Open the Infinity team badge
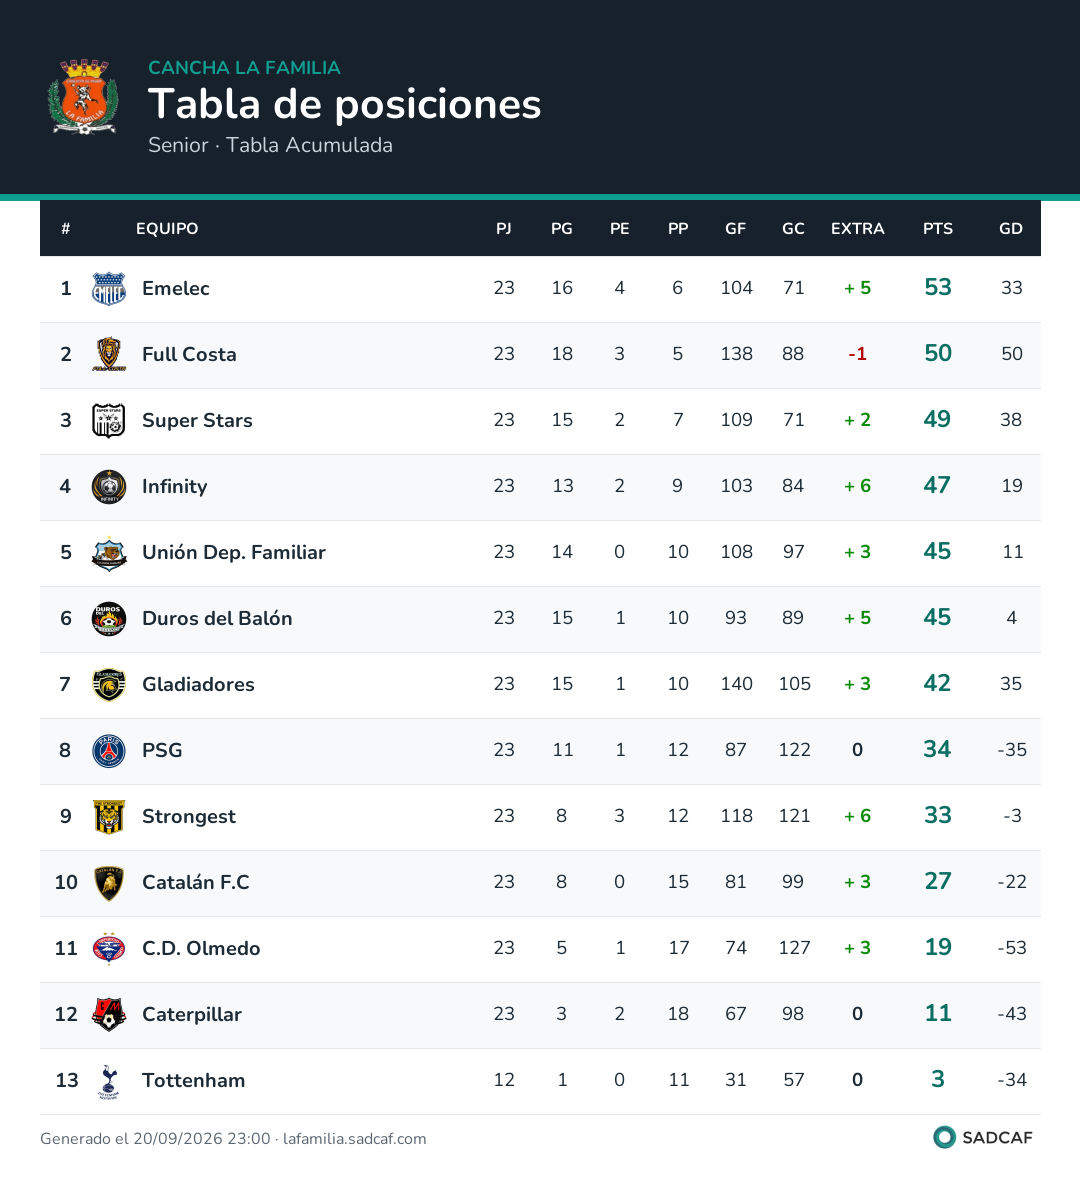This screenshot has width=1080, height=1190. (109, 486)
